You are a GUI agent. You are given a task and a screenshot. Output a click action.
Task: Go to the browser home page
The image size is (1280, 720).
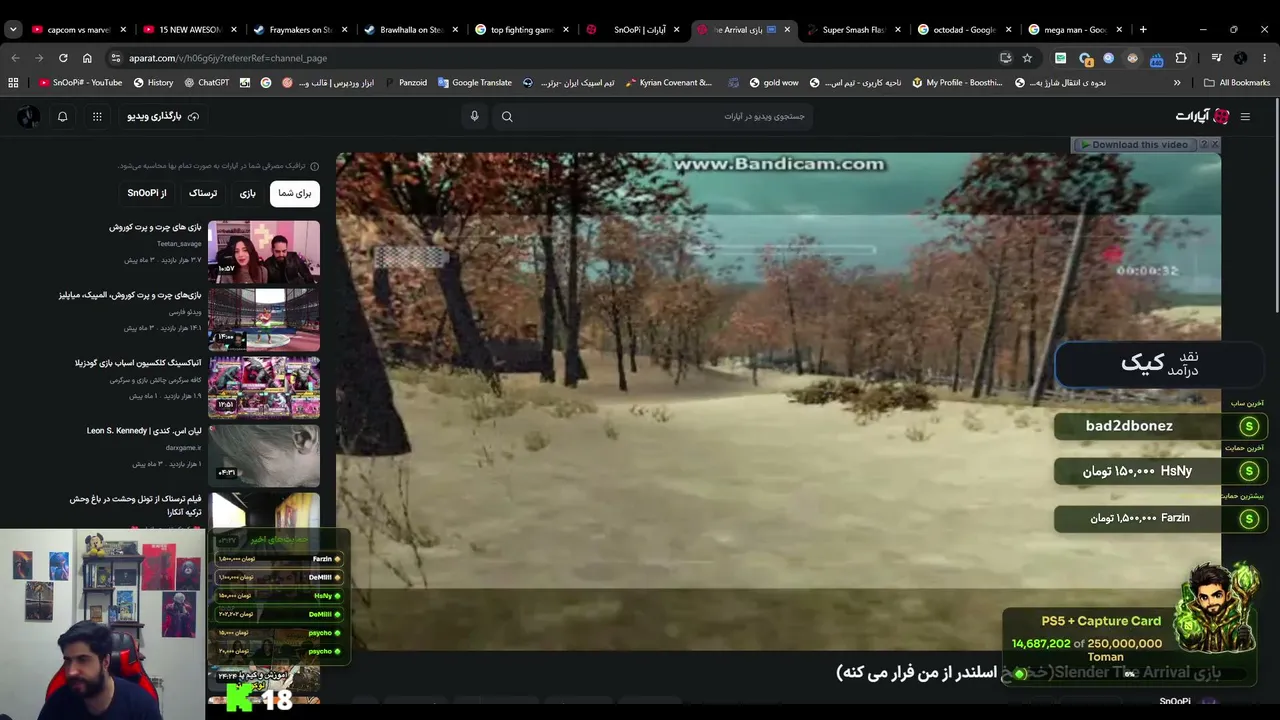point(87,58)
